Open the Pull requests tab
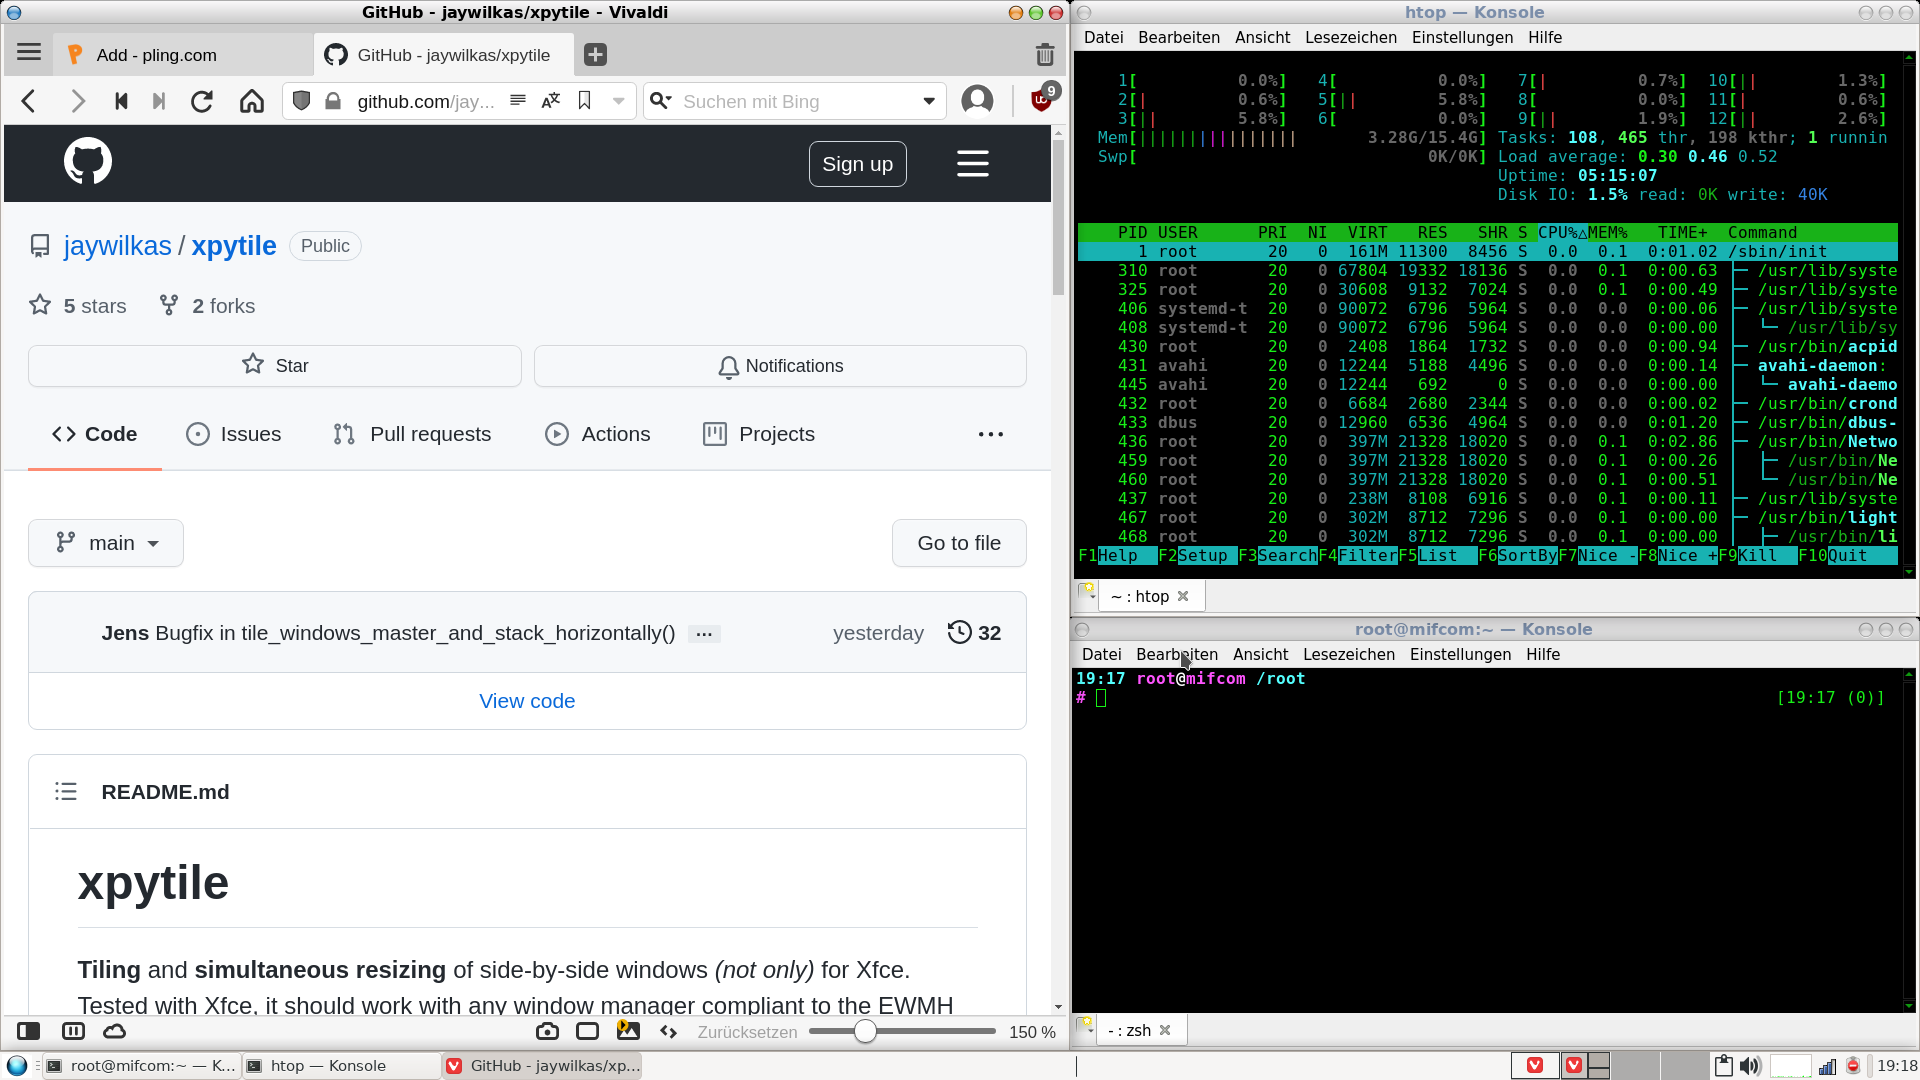The width and height of the screenshot is (1920, 1080). coord(412,434)
